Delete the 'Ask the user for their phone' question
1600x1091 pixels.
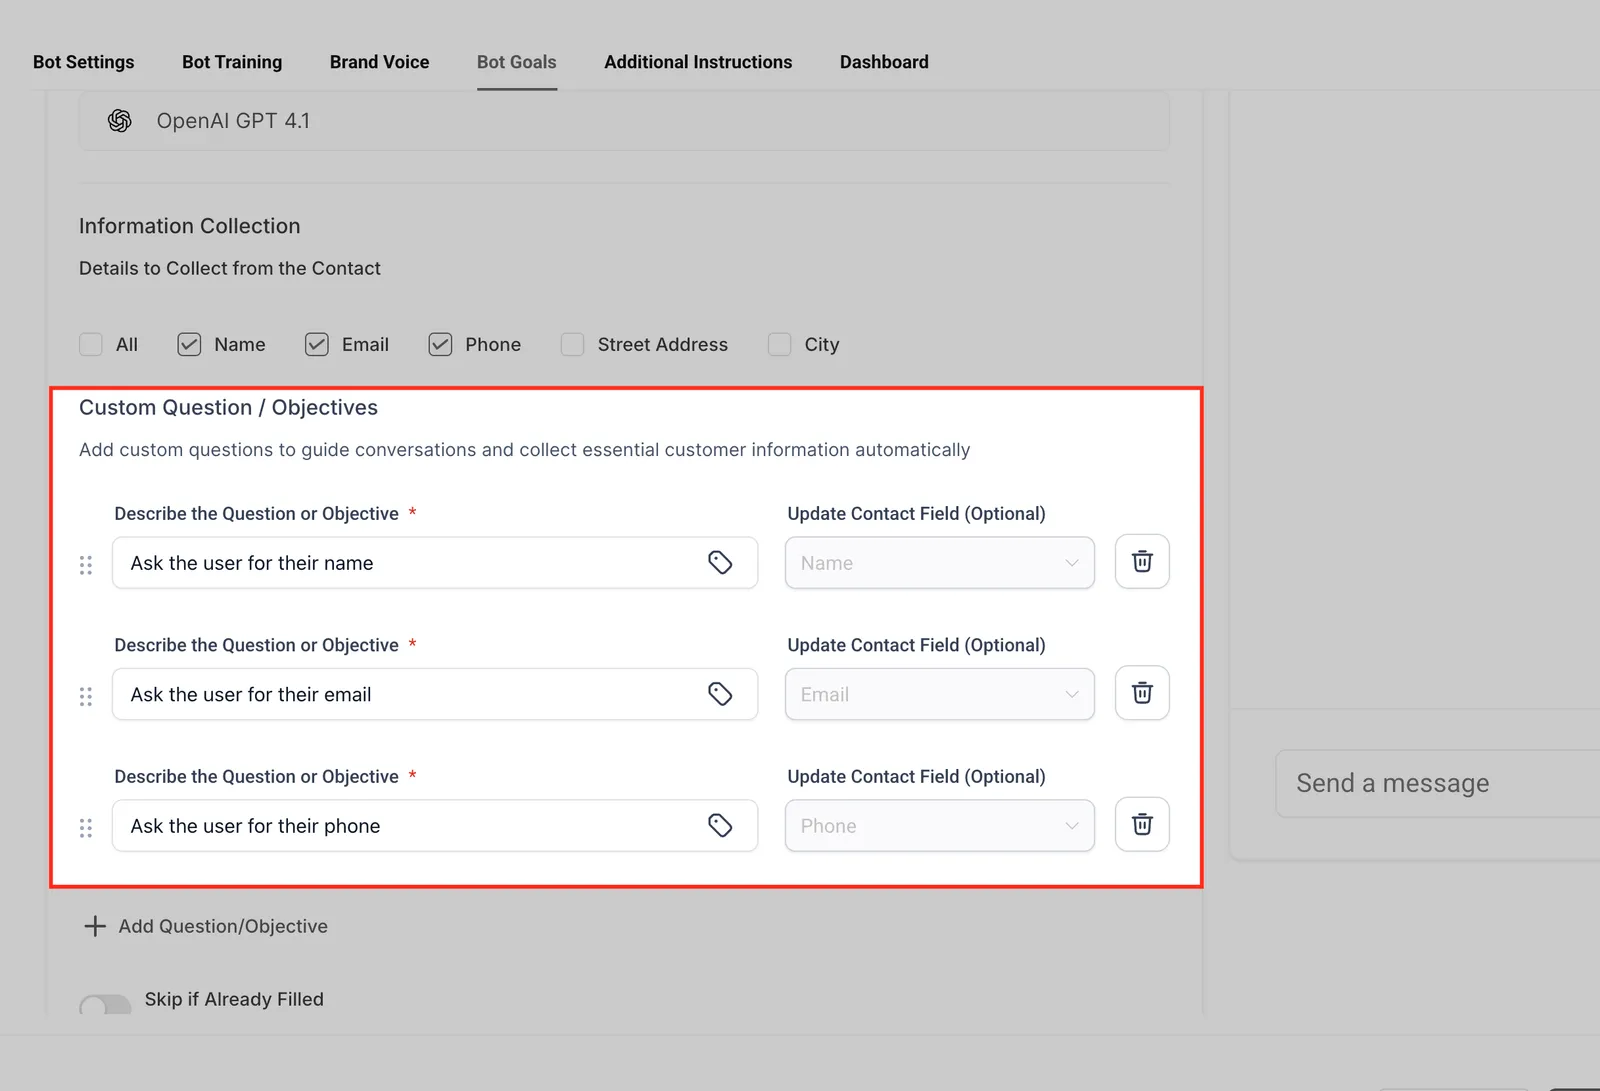(x=1142, y=824)
